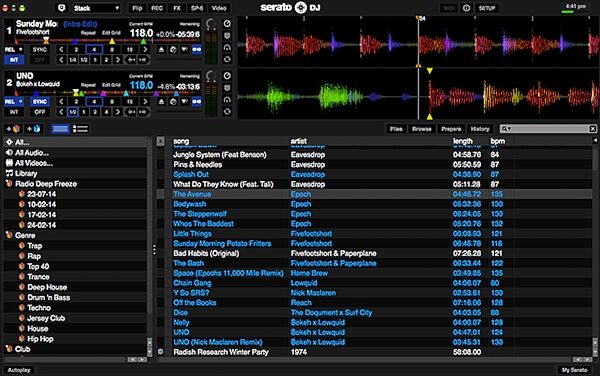600x376 pixels.
Task: Click the shield icon beside deck 2 meters
Action: click(227, 88)
